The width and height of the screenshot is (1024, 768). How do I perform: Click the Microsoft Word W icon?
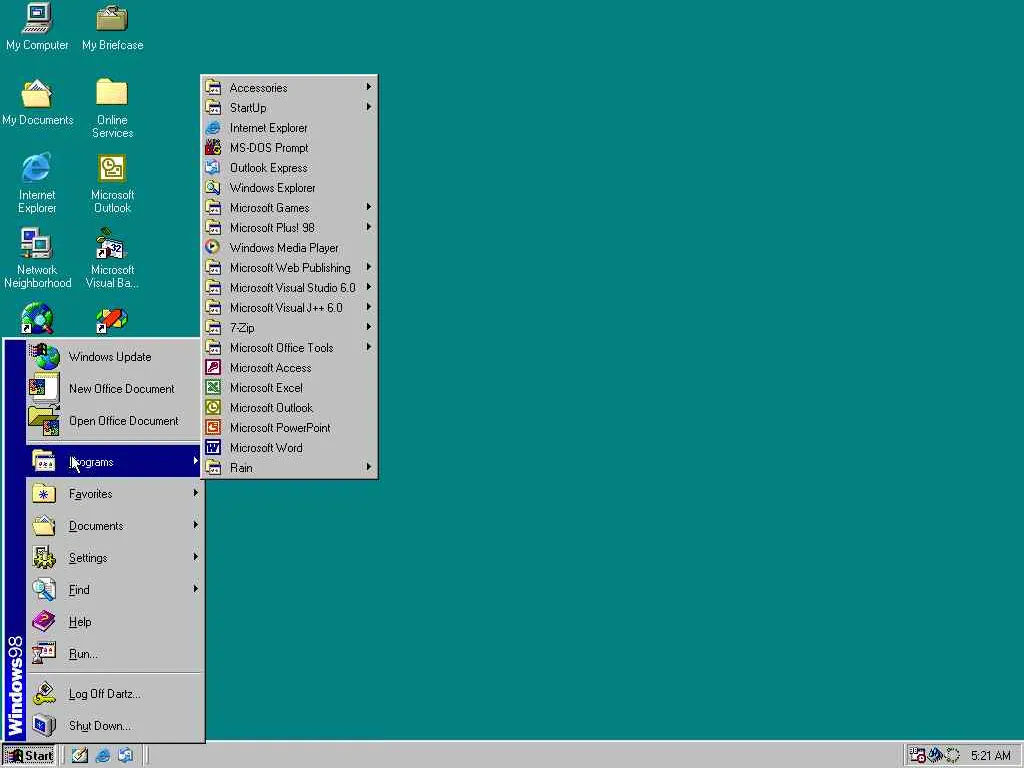coord(213,447)
